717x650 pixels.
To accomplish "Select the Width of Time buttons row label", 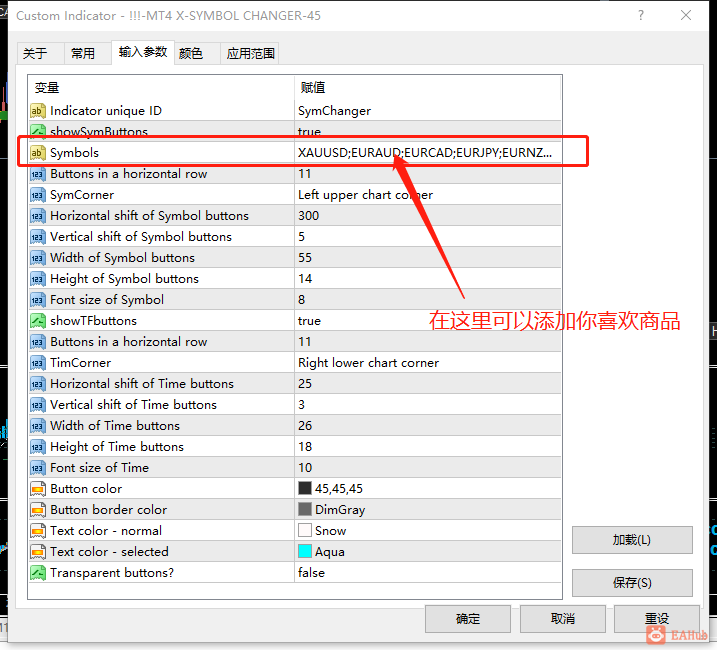I will (115, 426).
